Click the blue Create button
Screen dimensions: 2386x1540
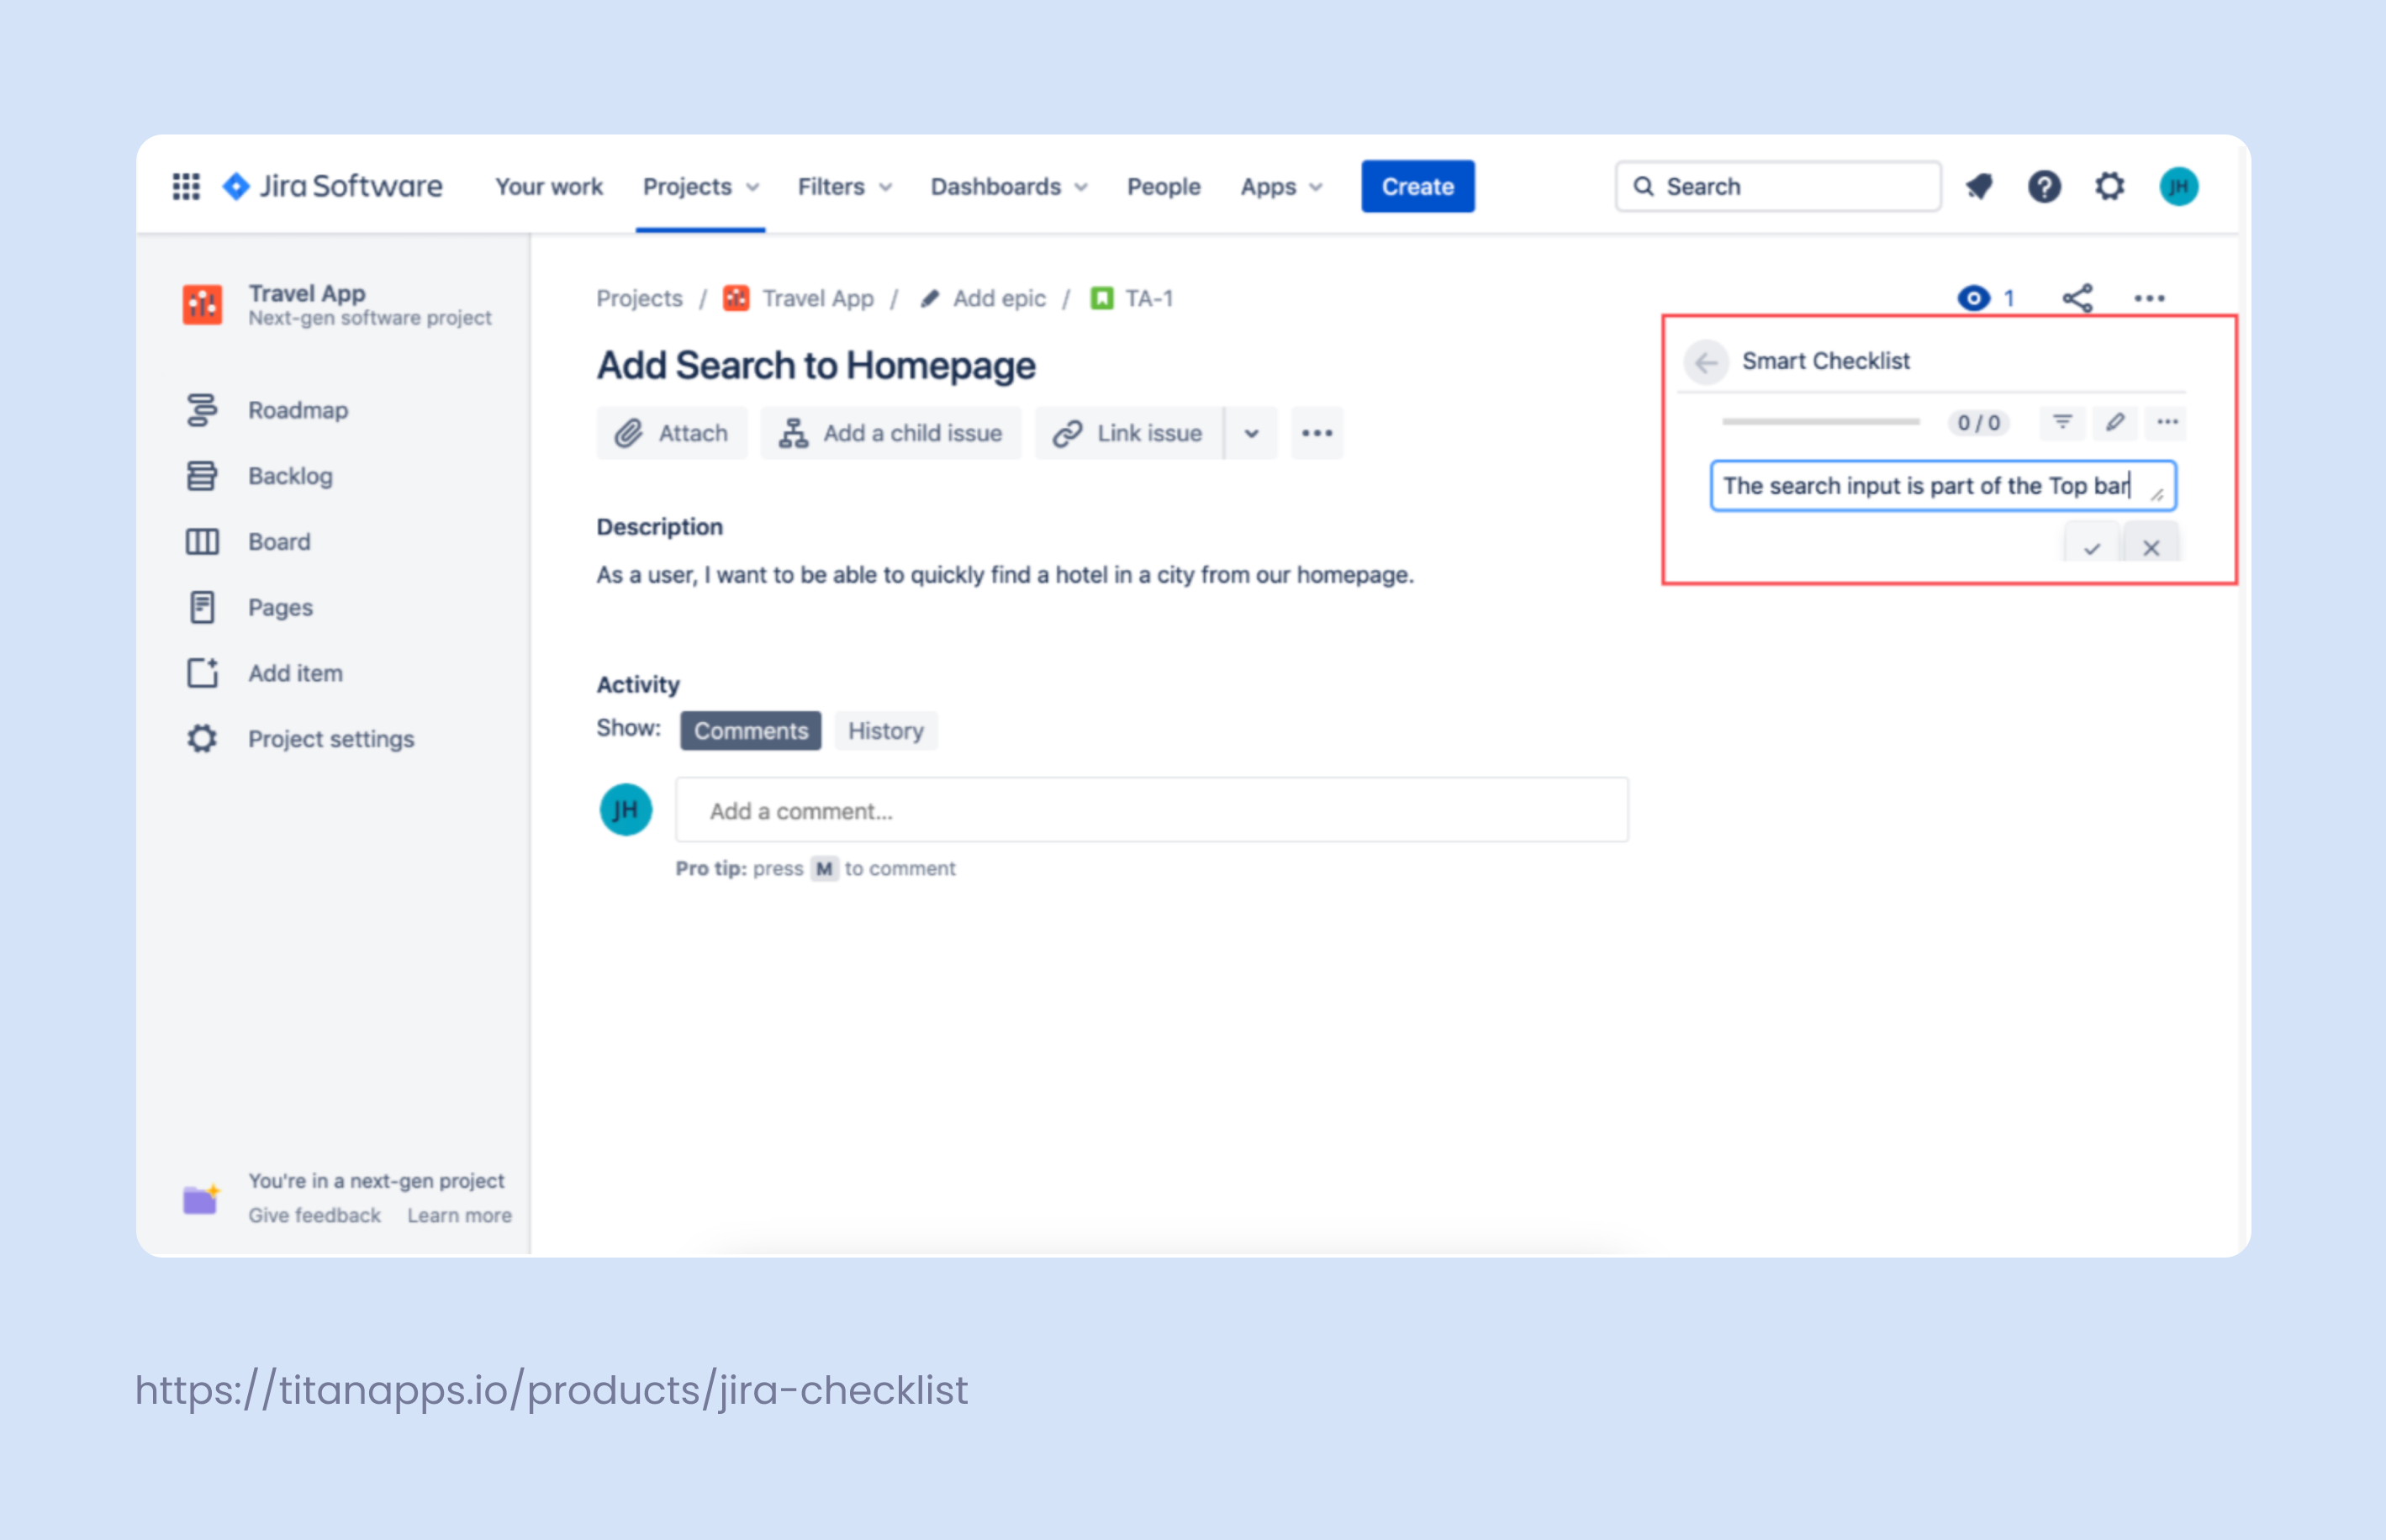pyautogui.click(x=1417, y=186)
